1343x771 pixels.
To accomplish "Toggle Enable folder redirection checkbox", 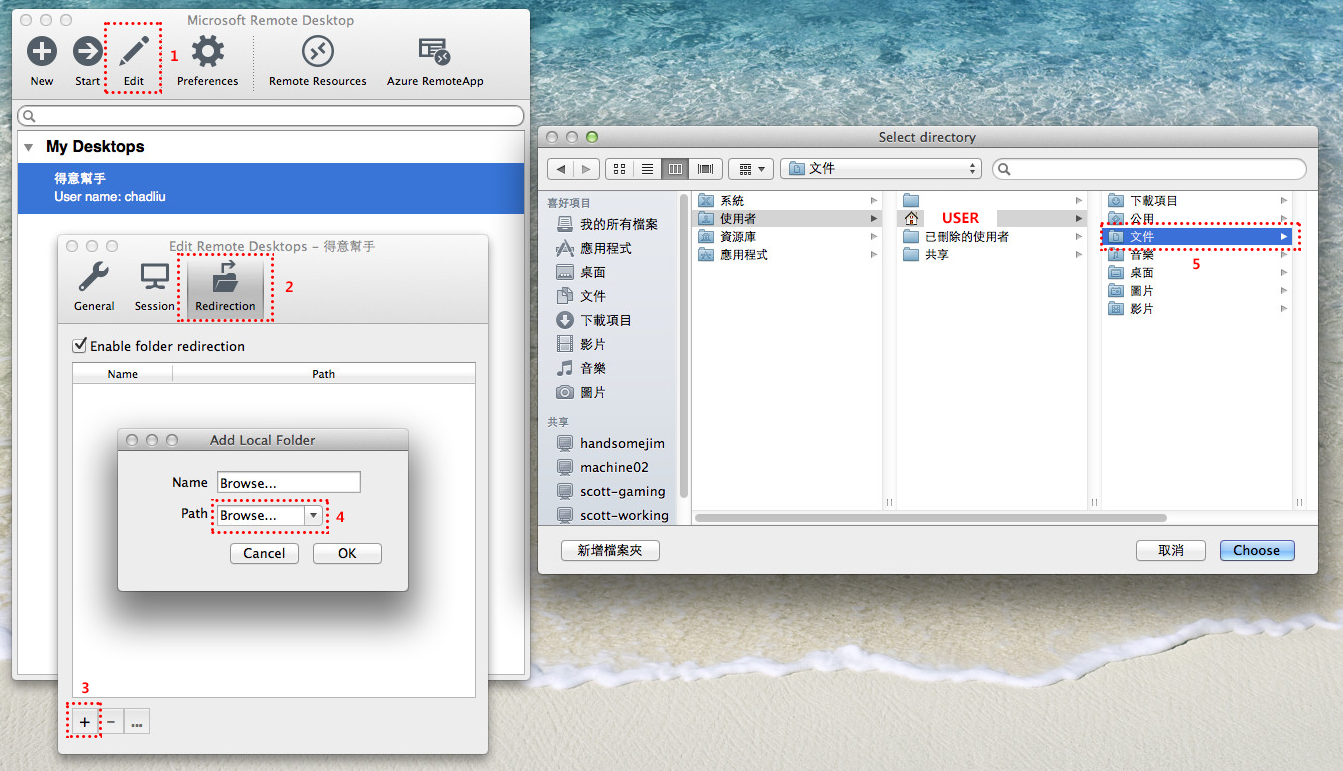I will [x=79, y=346].
